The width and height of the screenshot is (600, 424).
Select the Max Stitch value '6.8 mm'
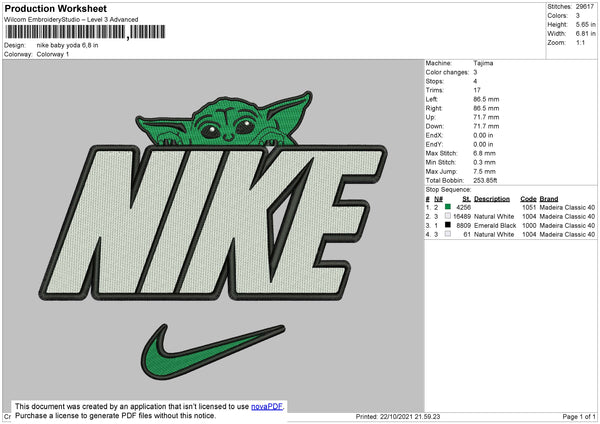(484, 153)
